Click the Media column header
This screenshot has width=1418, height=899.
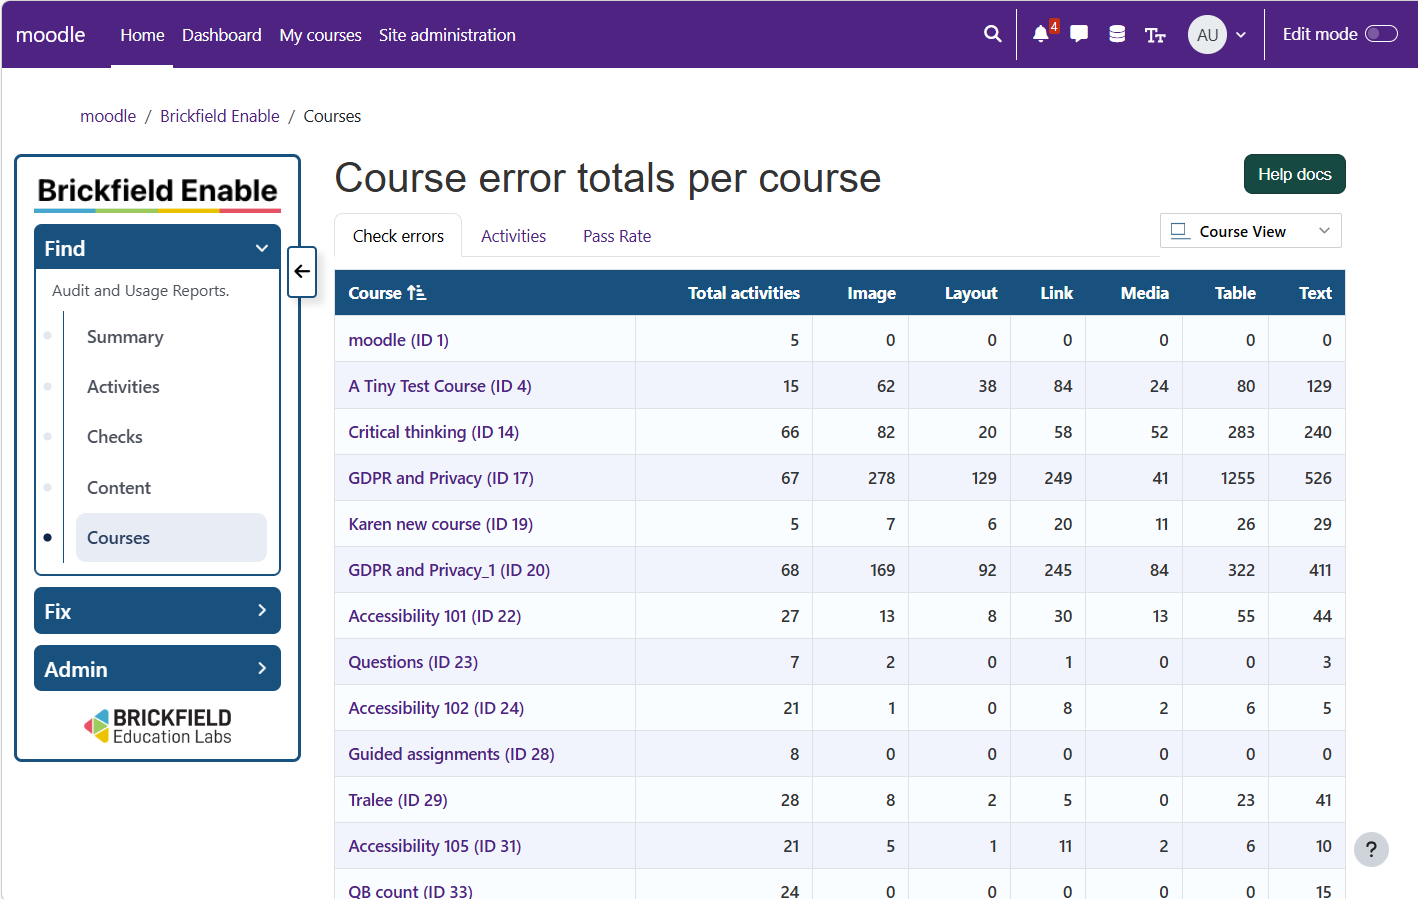[1145, 293]
